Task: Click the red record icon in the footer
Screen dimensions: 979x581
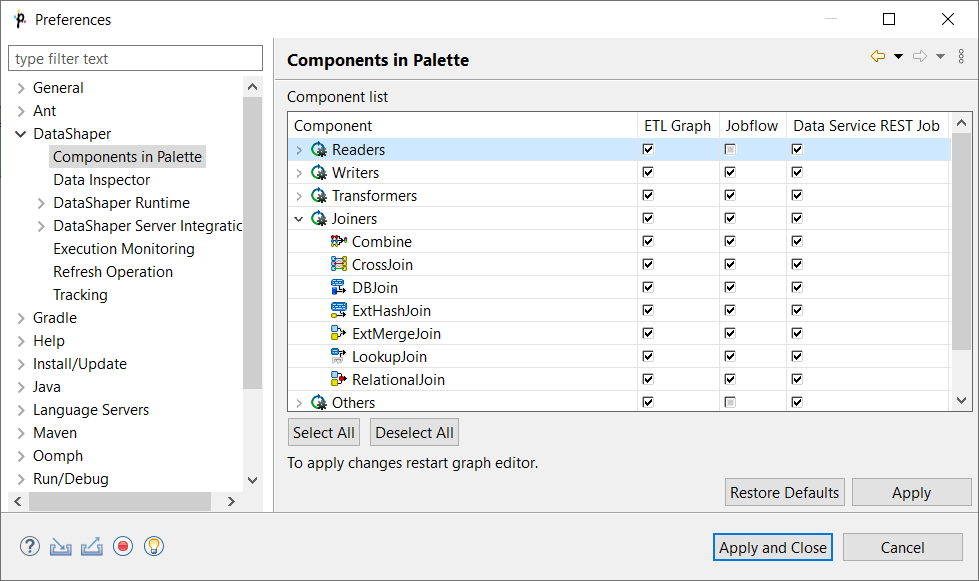Action: pos(123,546)
